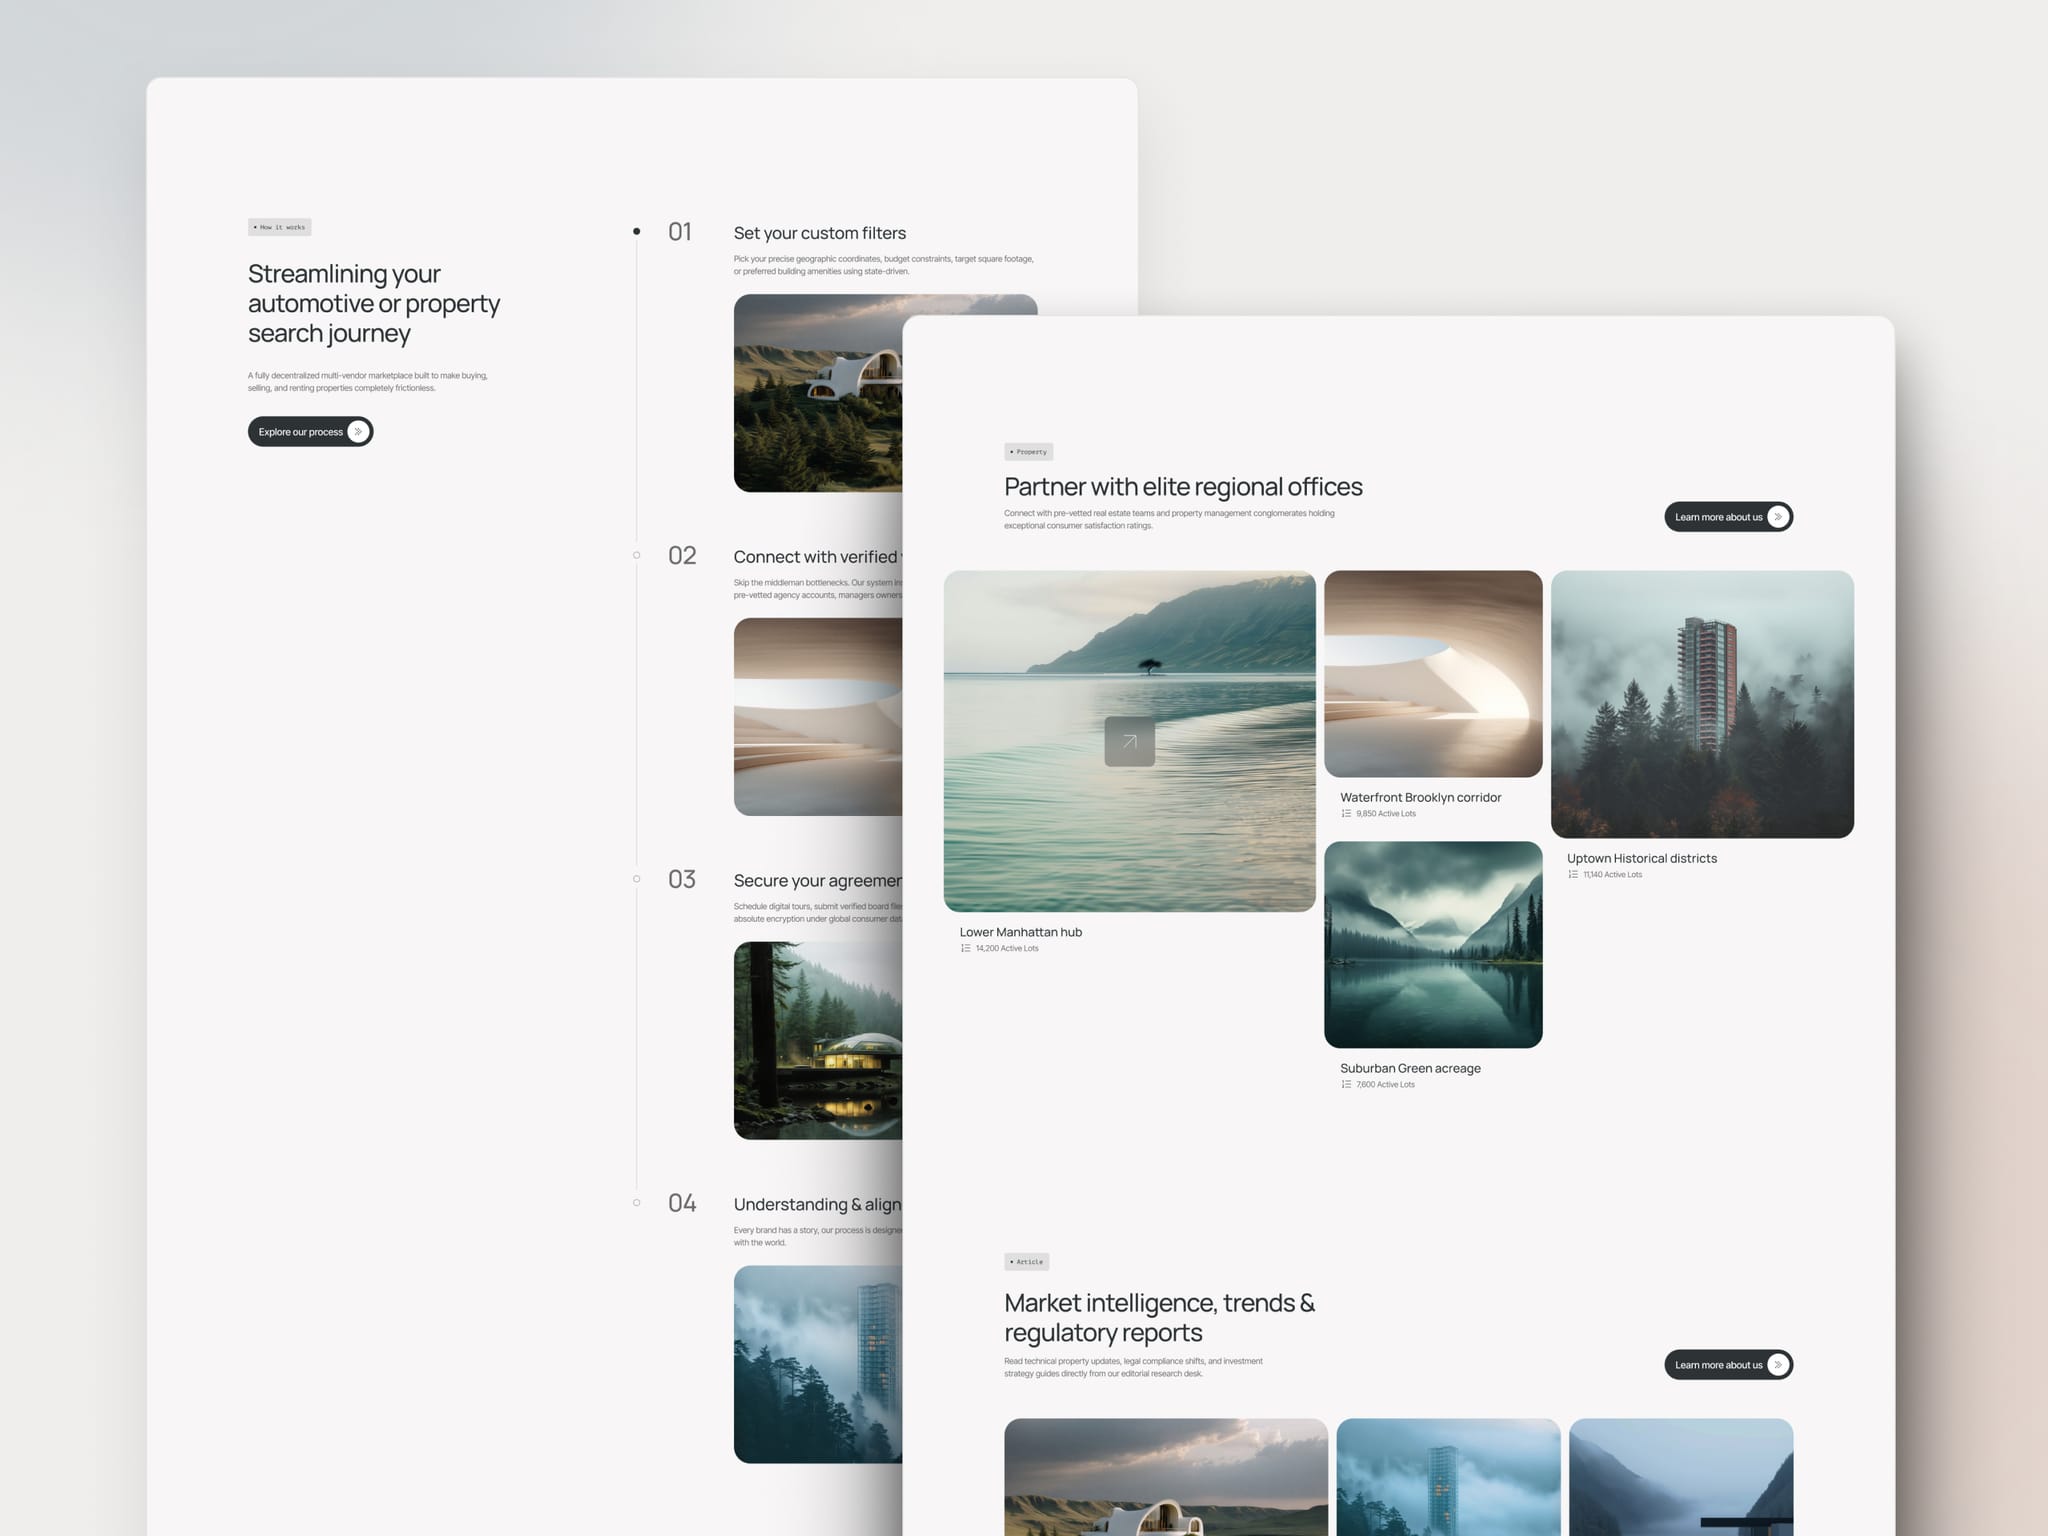The width and height of the screenshot is (2048, 1536).
Task: Click the list icon beside 9,850 Active Lots
Action: click(x=1346, y=813)
